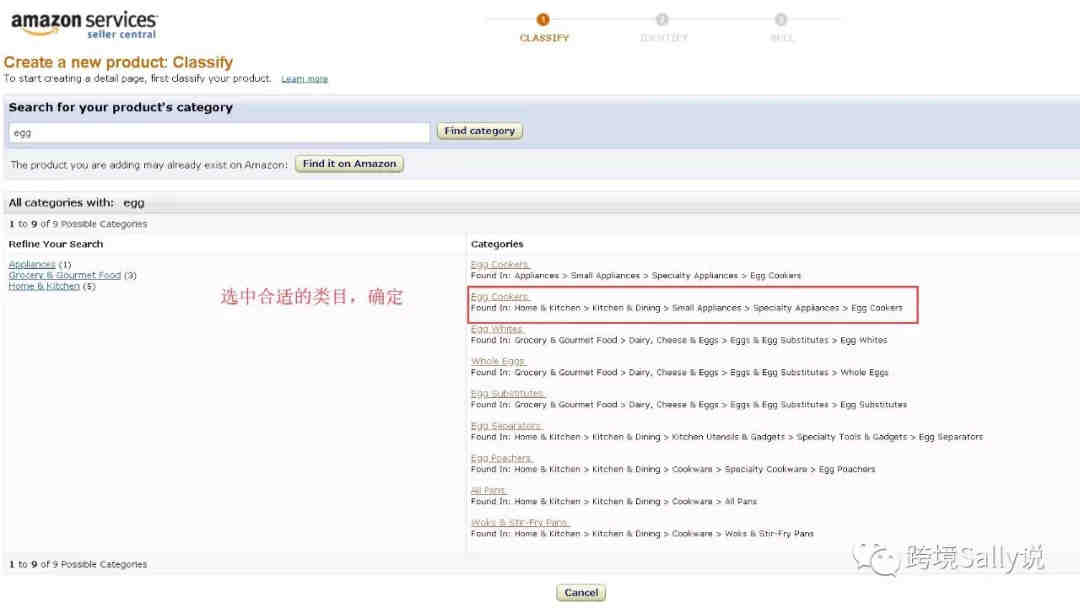The width and height of the screenshot is (1080, 608).
Task: Select the Egg Poachers category
Action: (501, 458)
